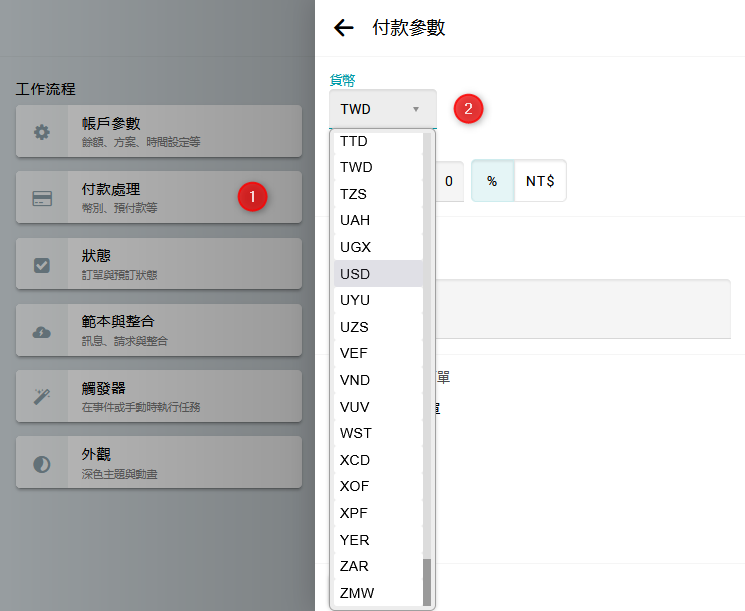
Task: Select the NT$ amount type toggle
Action: [x=540, y=181]
